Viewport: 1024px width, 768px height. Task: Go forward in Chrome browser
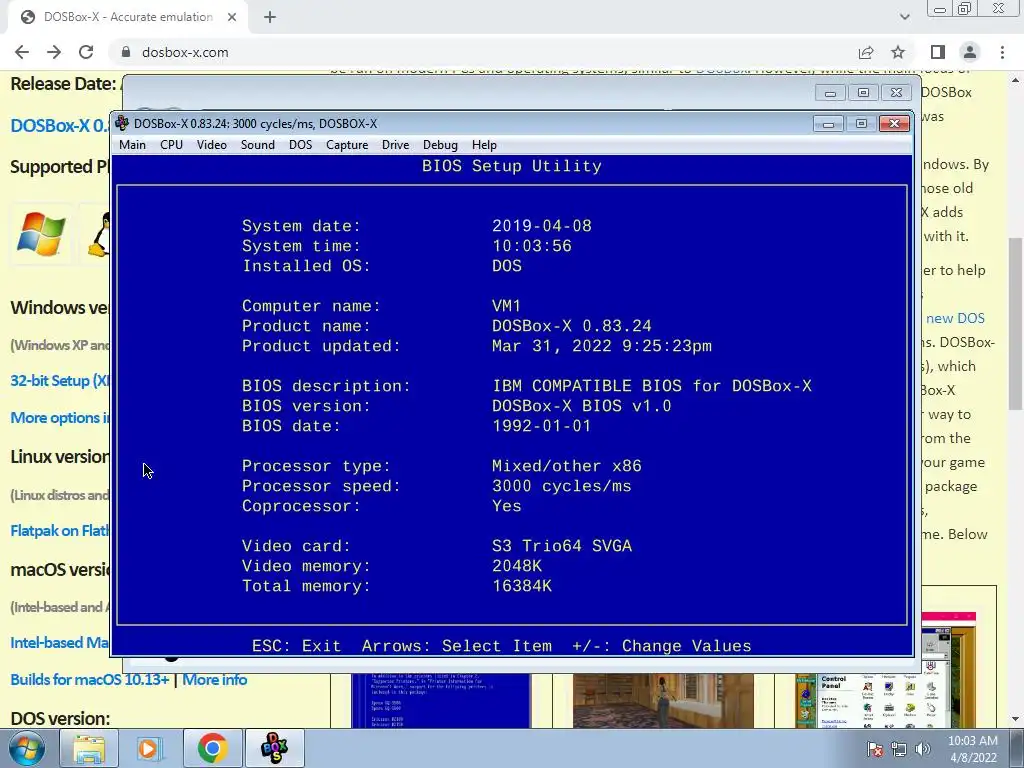coord(54,52)
